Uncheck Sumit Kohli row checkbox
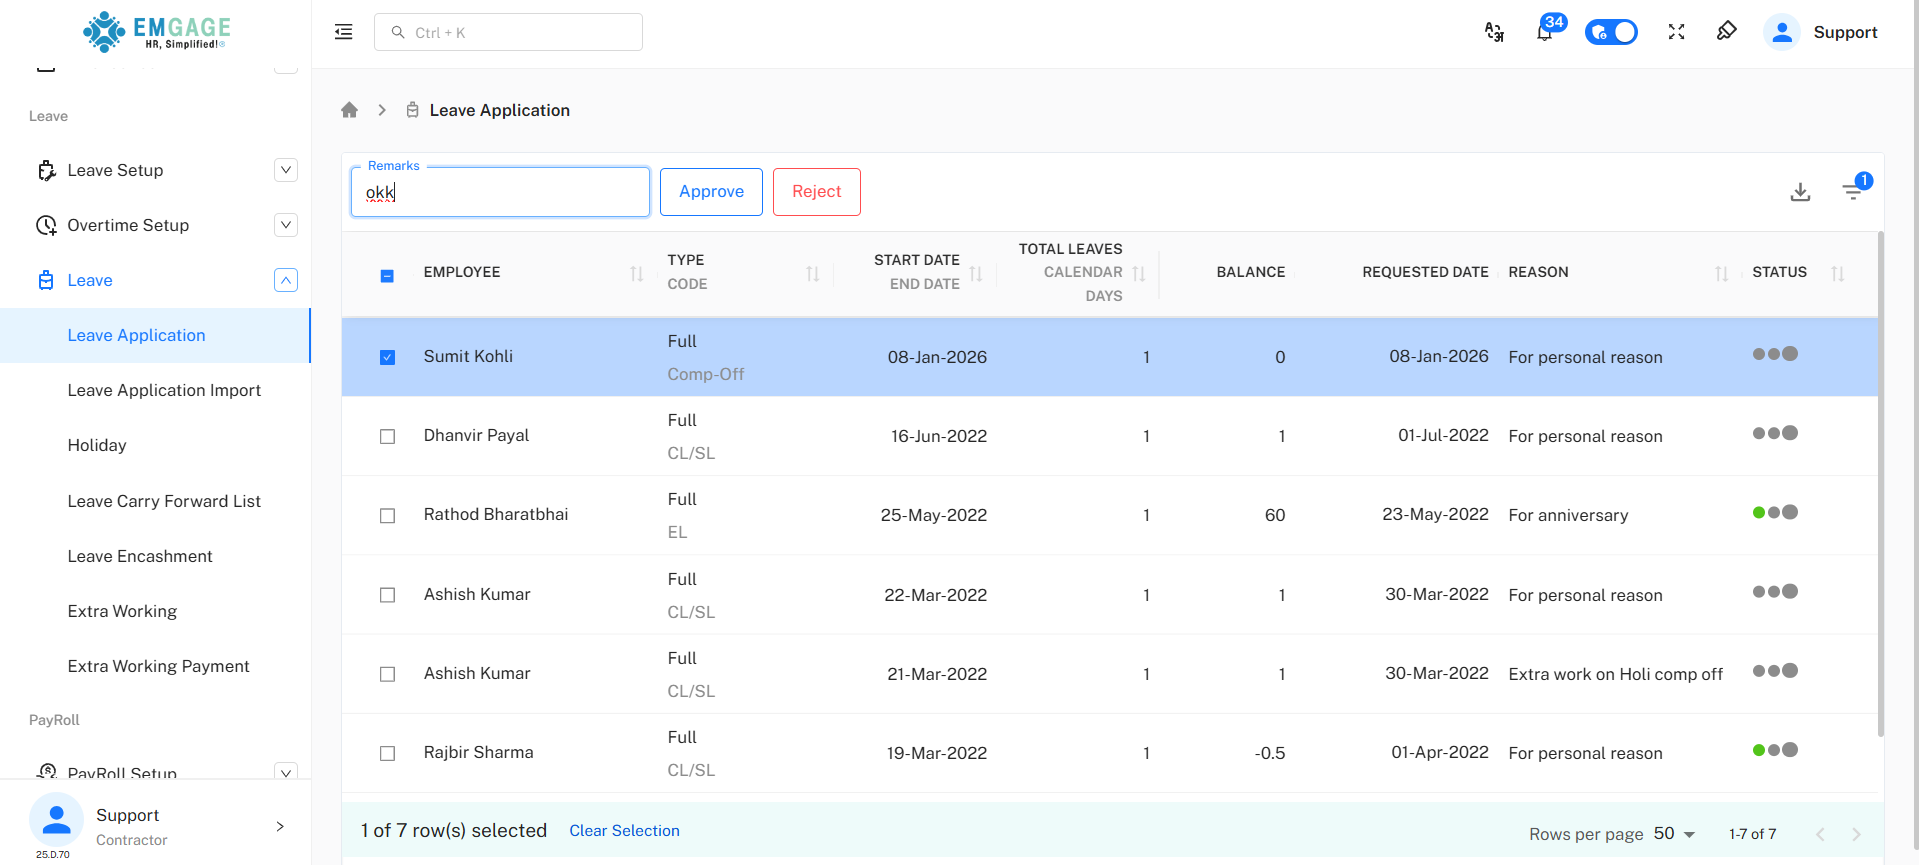Image resolution: width=1919 pixels, height=865 pixels. tap(388, 357)
